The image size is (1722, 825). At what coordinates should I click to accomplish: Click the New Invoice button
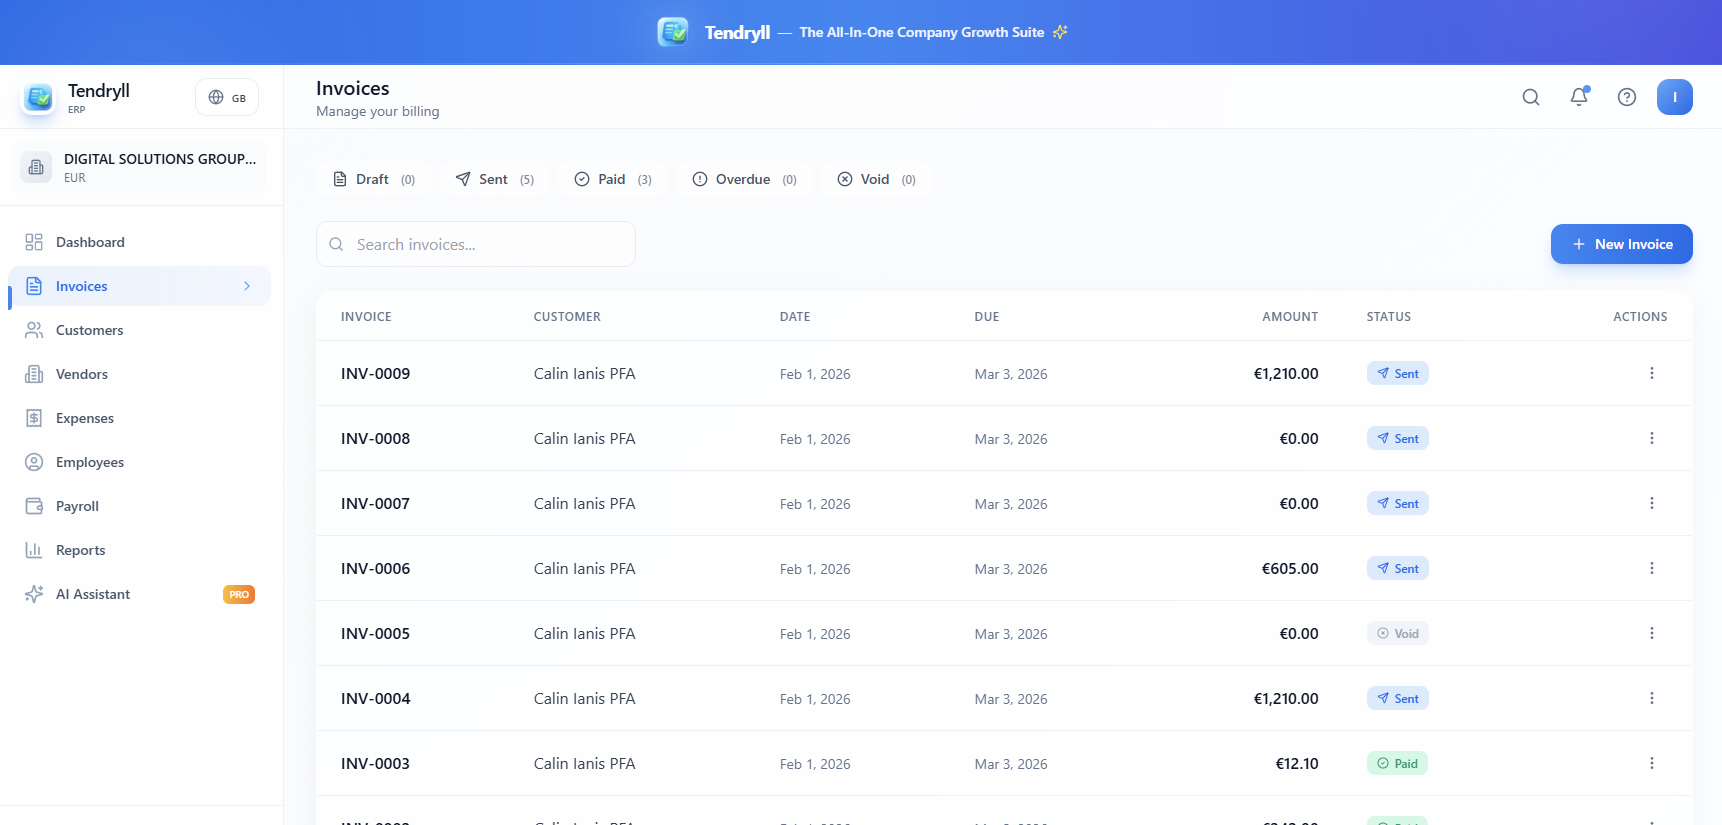coord(1621,244)
